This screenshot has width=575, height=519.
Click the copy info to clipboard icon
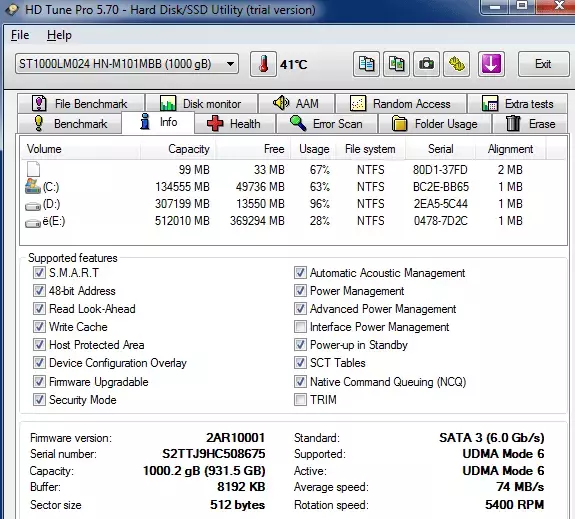[x=366, y=64]
